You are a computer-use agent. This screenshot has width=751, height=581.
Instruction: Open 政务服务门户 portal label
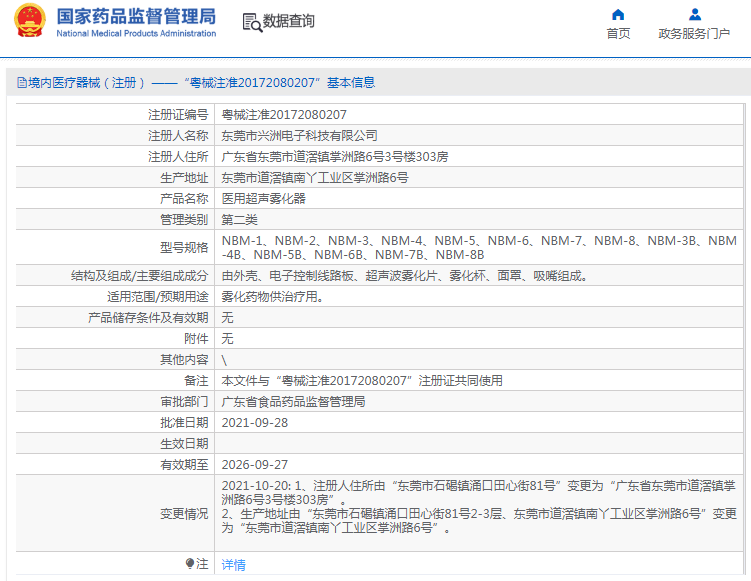694,34
